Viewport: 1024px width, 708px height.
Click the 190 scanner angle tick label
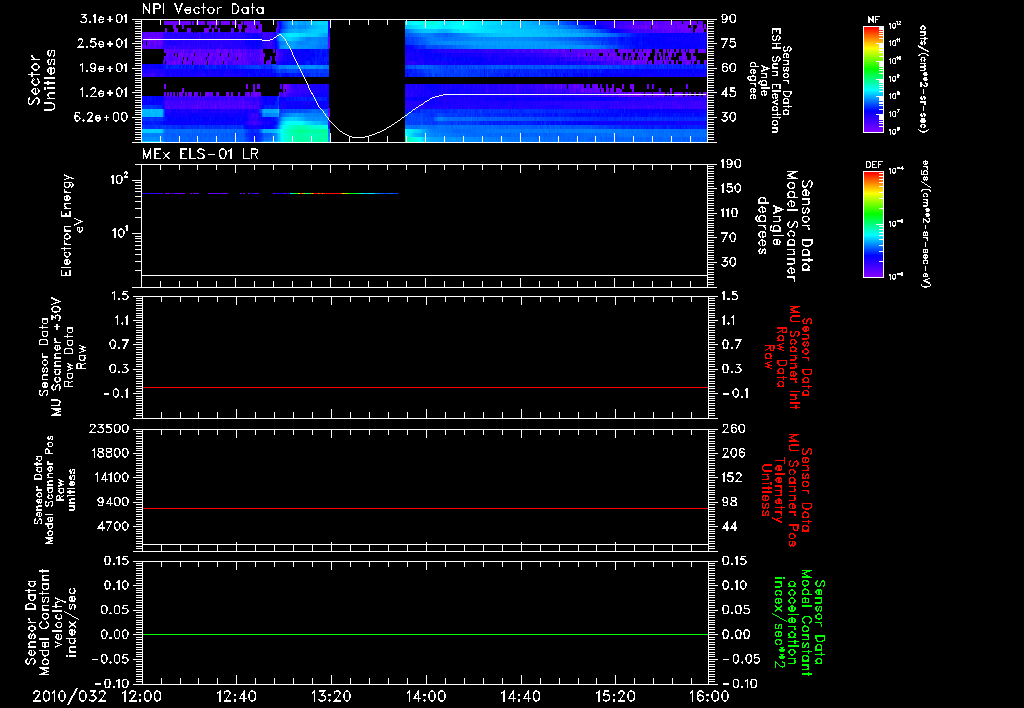(x=733, y=164)
